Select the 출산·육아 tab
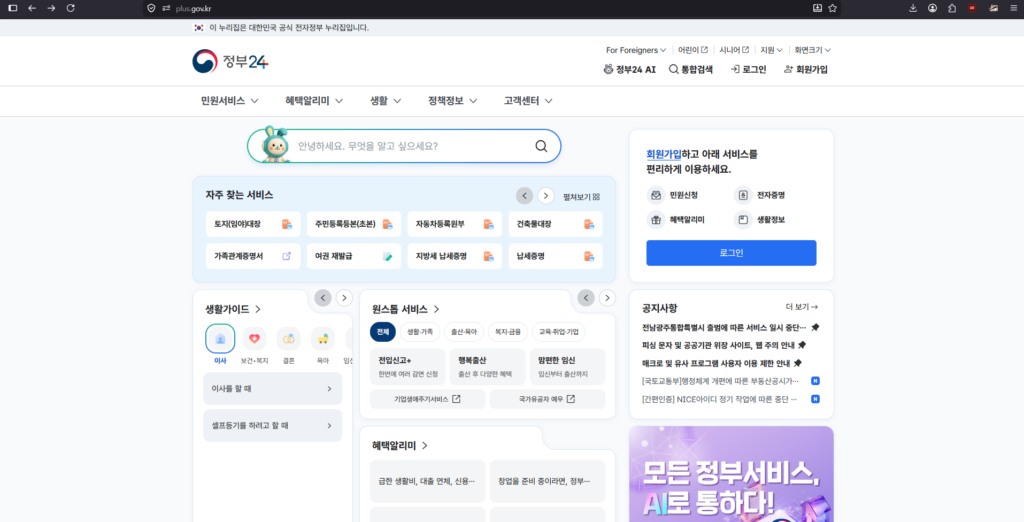 pyautogui.click(x=464, y=332)
